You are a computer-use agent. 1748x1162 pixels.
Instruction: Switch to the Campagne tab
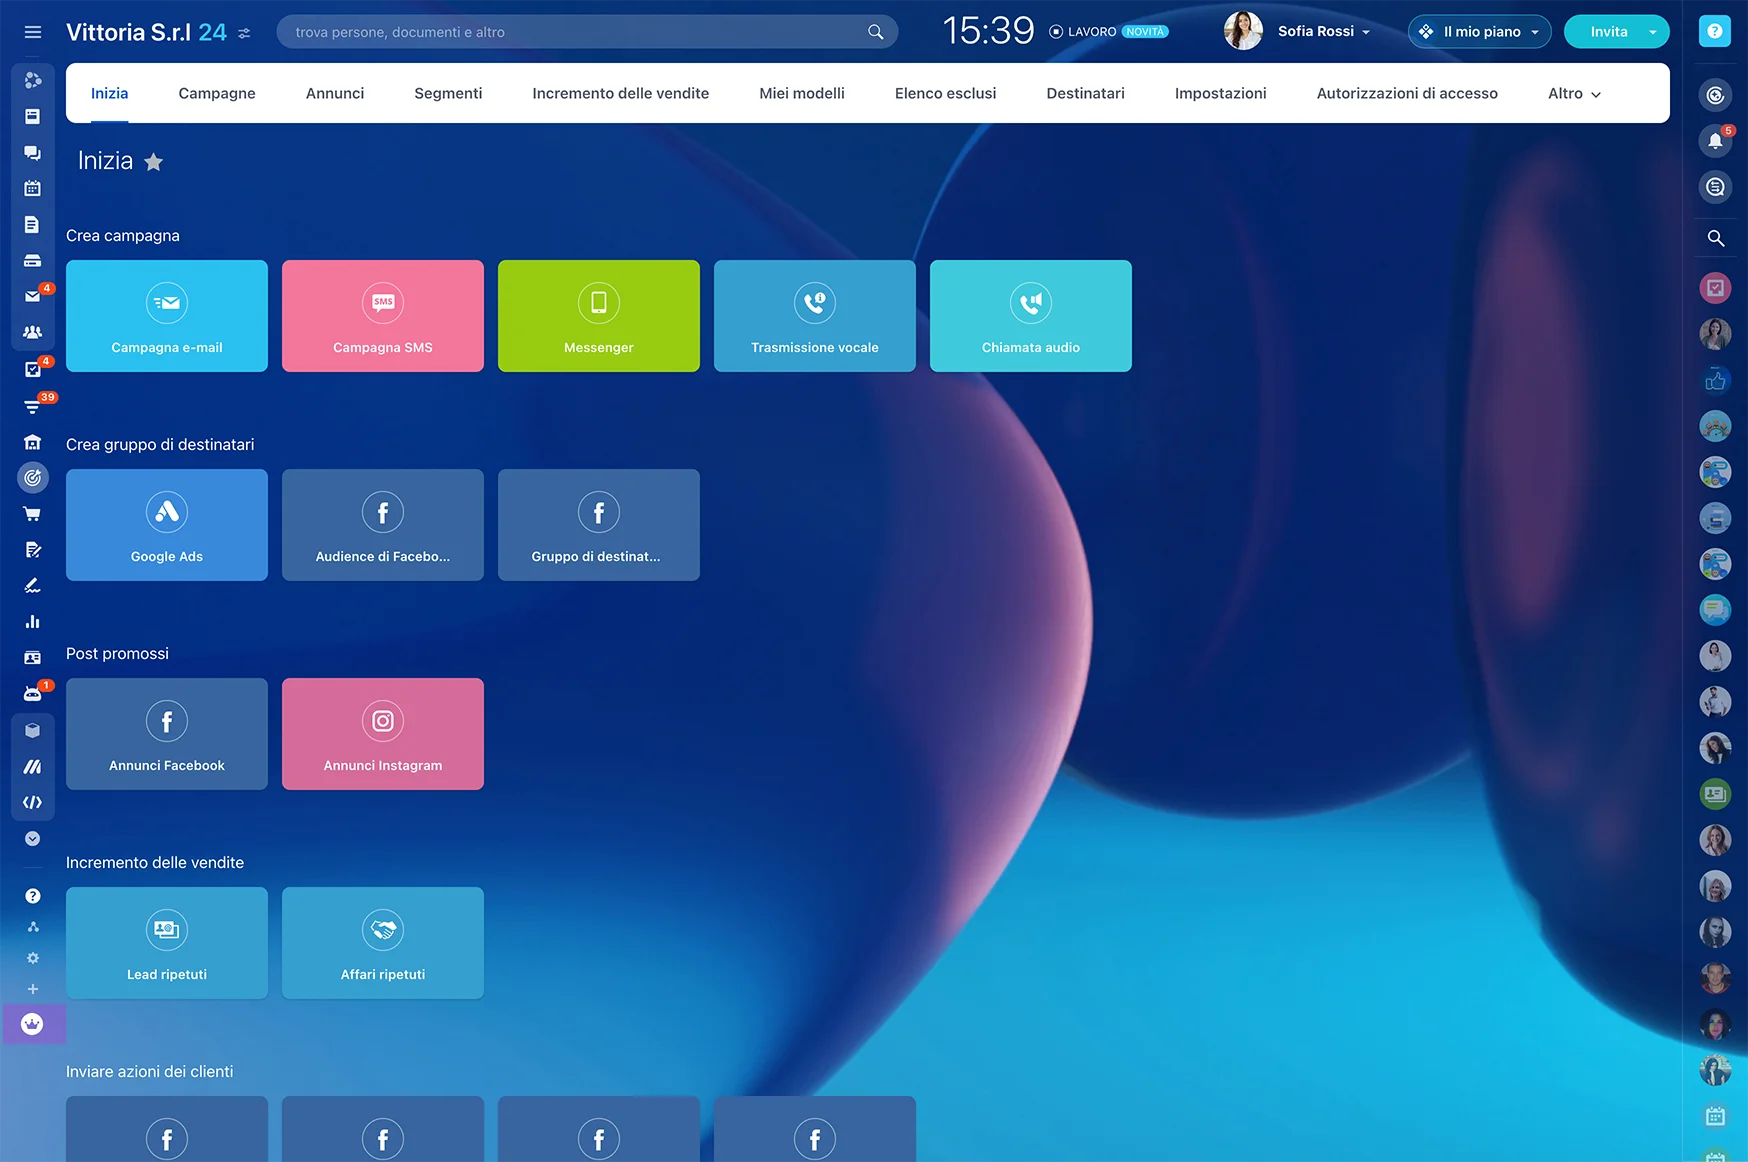217,93
